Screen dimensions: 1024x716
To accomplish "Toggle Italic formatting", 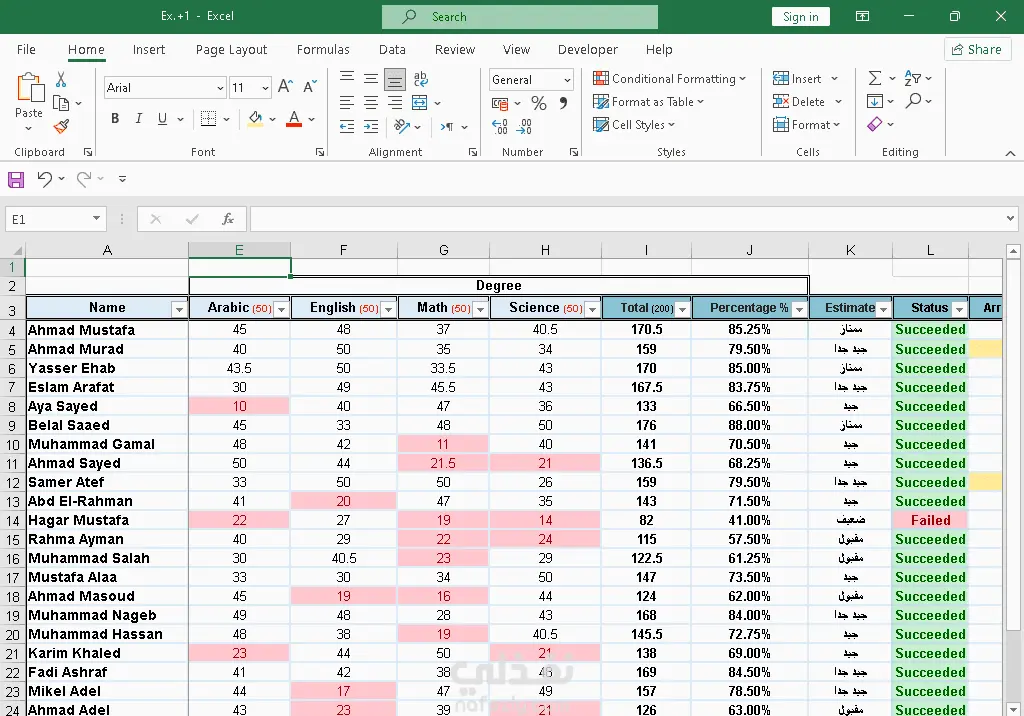I will pyautogui.click(x=139, y=119).
